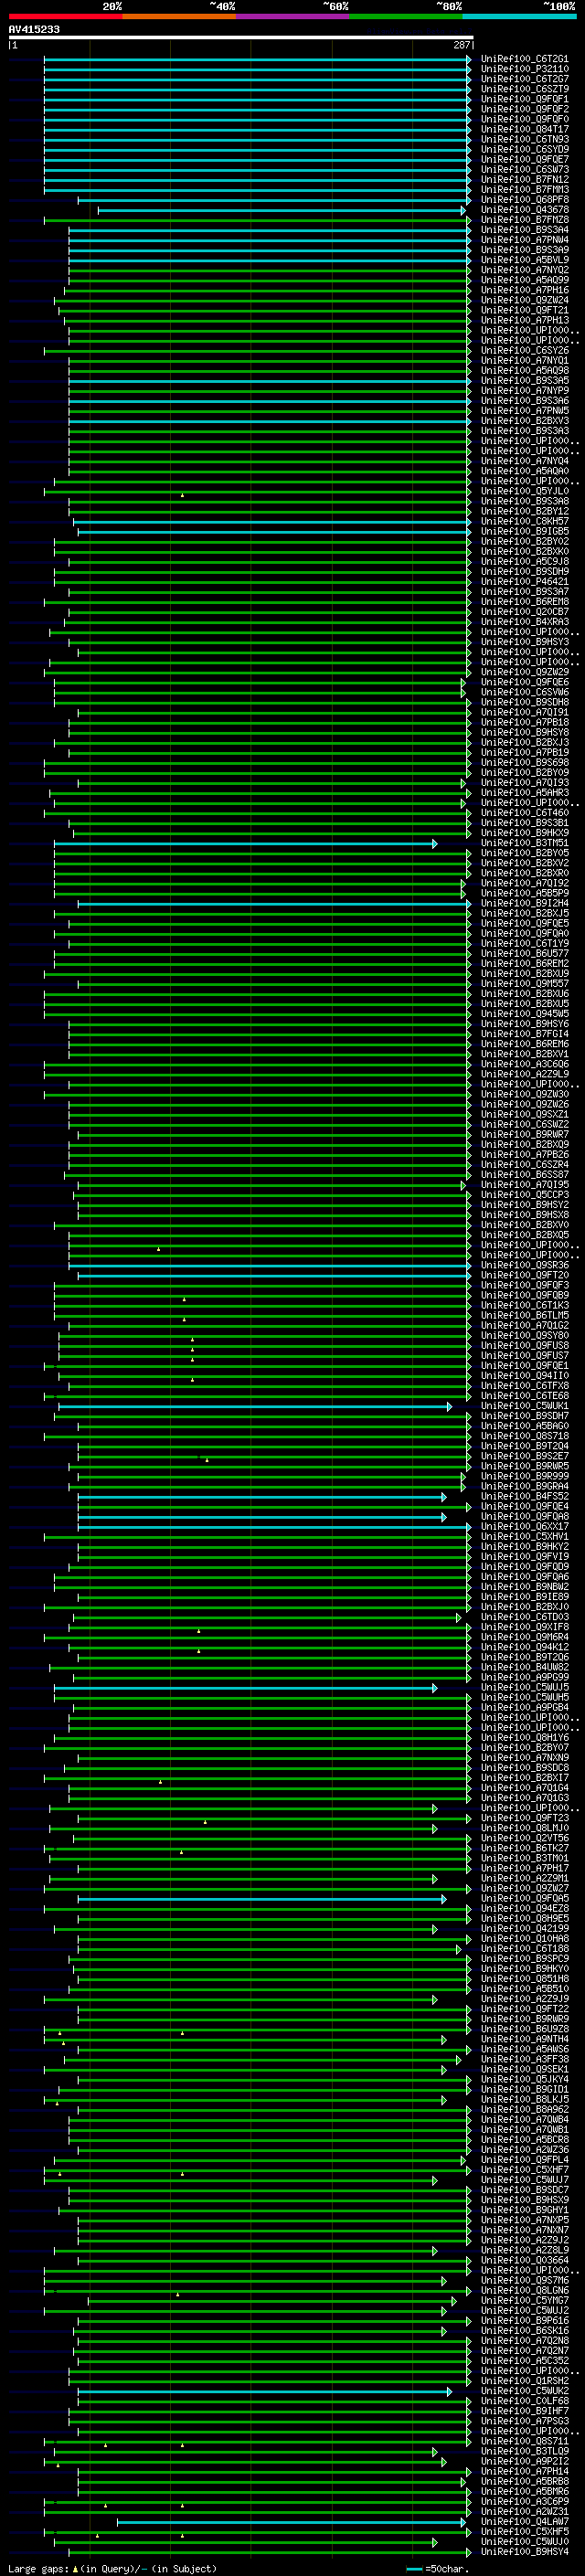Click the green ~80% identity legend segment
This screenshot has width=585, height=2576.
tap(406, 16)
